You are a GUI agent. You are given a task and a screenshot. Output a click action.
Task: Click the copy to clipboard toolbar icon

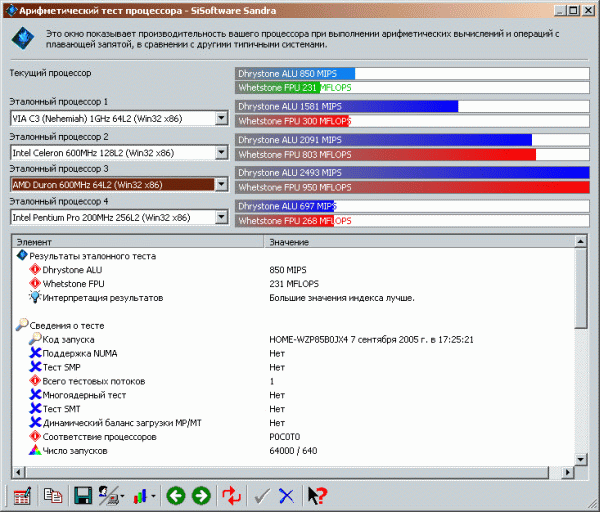click(53, 496)
